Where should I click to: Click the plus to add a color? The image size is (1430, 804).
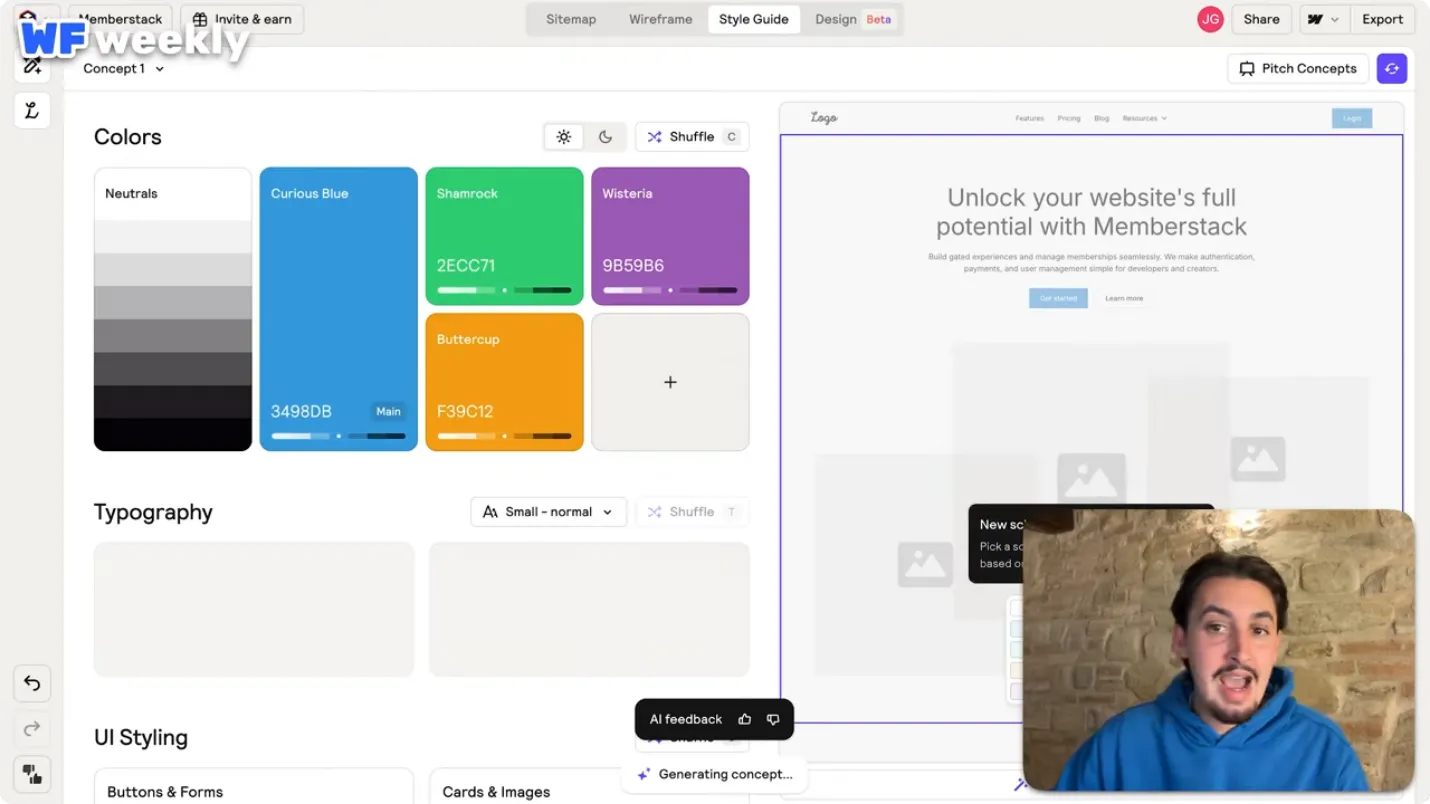point(670,382)
